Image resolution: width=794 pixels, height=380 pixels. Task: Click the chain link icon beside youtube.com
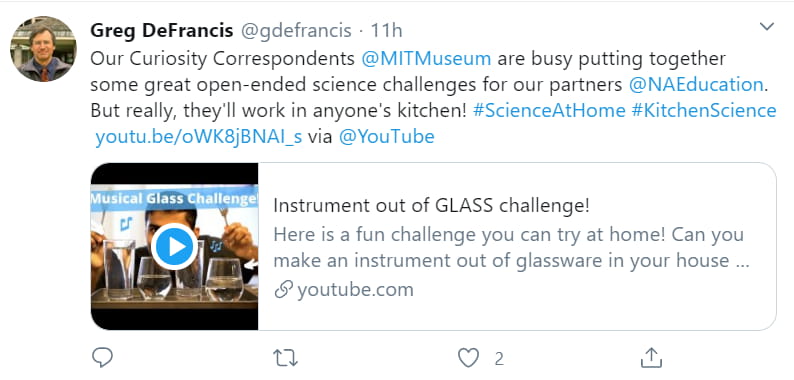(284, 290)
